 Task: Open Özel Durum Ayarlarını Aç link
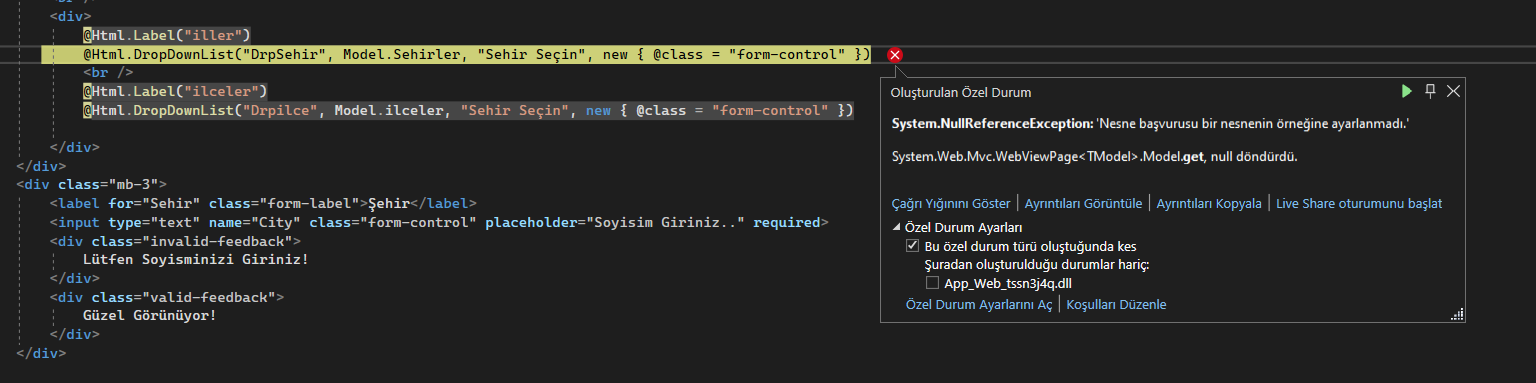coord(979,304)
